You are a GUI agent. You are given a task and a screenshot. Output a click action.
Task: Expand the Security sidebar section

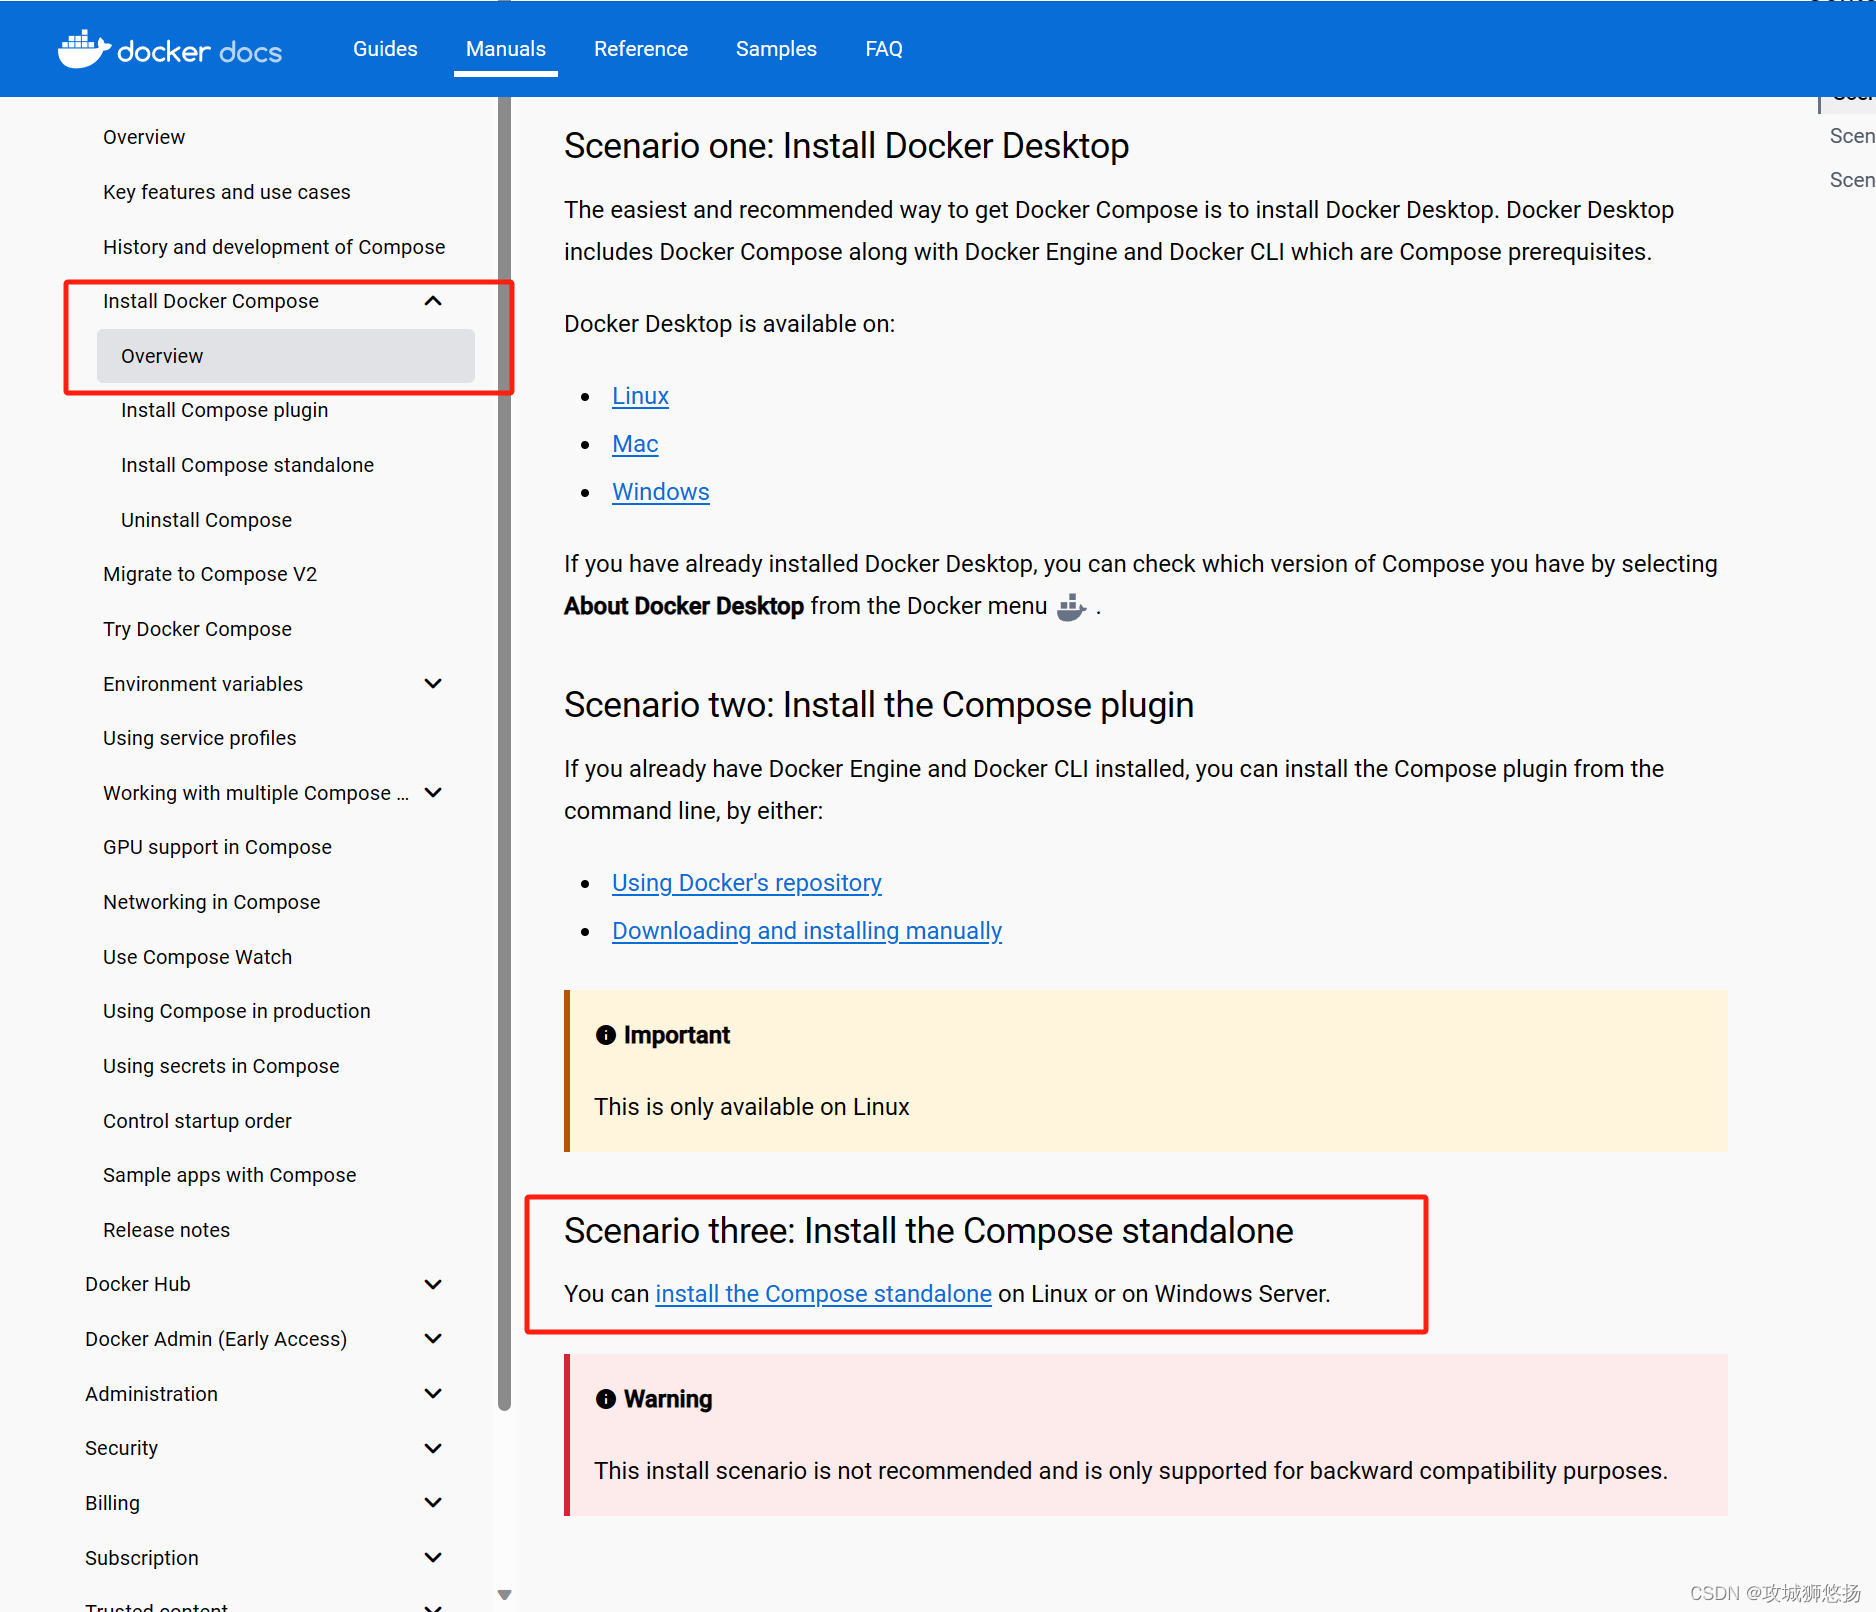pyautogui.click(x=433, y=1447)
